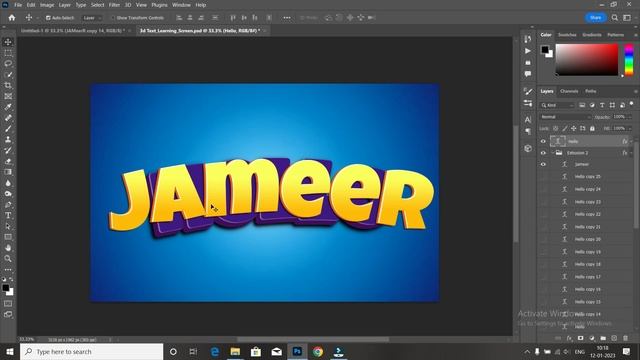
Task: Select the Eyedropper tool
Action: (x=8, y=107)
